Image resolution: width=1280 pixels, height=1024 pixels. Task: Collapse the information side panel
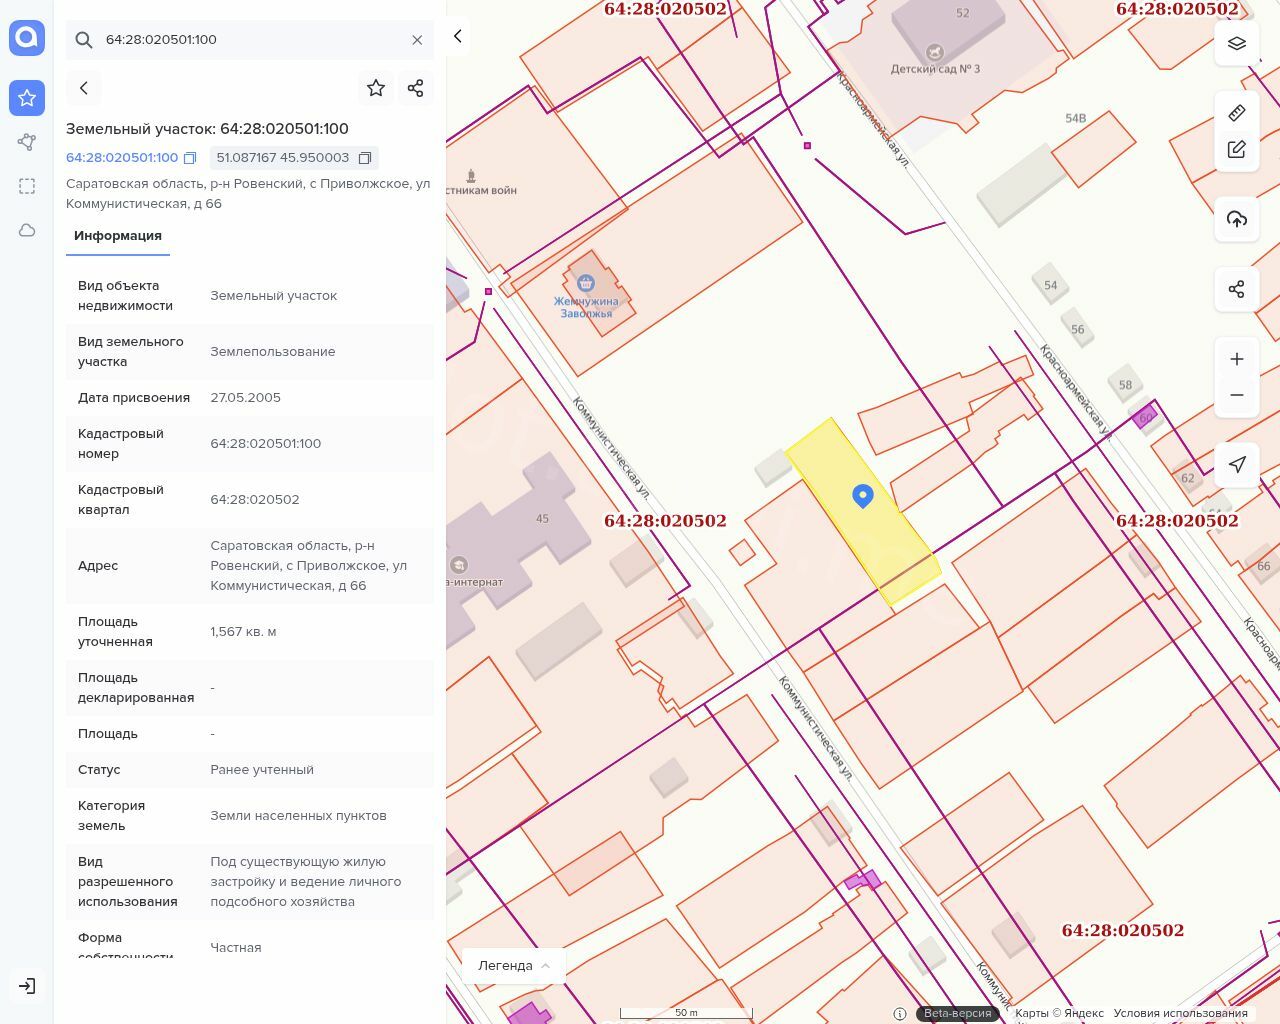pos(458,36)
